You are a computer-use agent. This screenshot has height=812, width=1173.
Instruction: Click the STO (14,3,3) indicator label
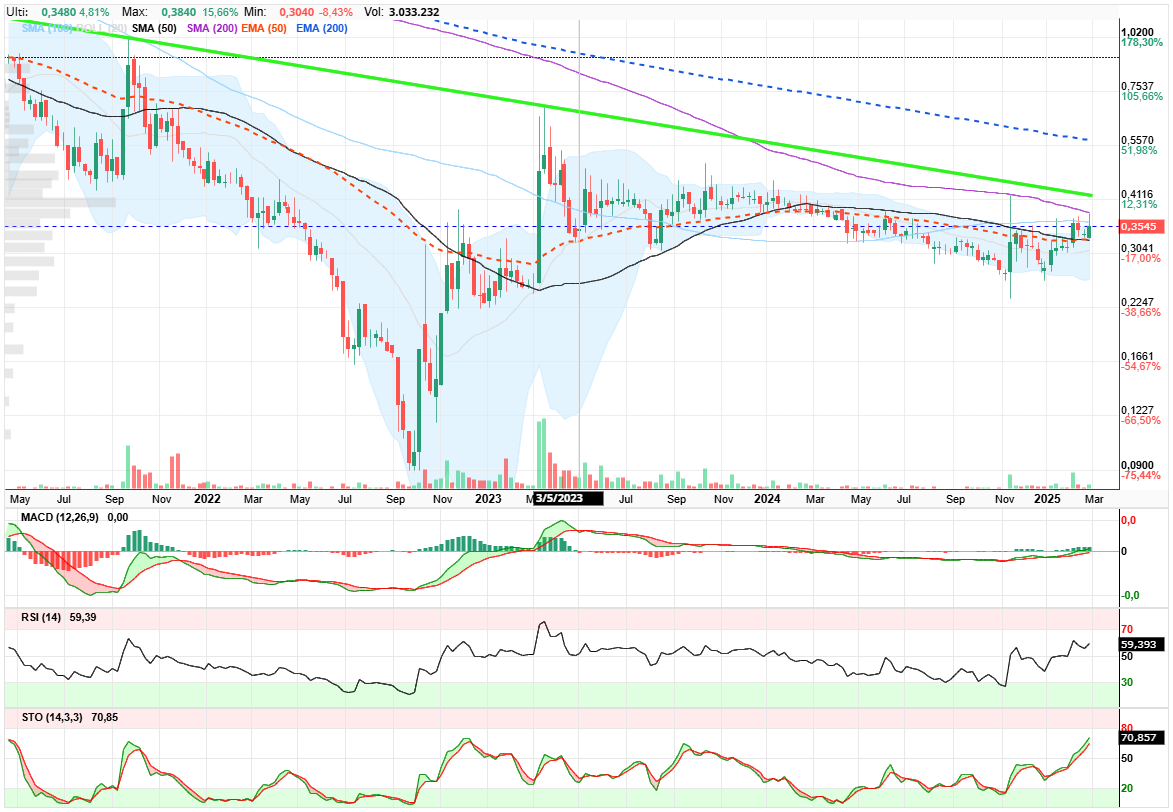(x=52, y=717)
